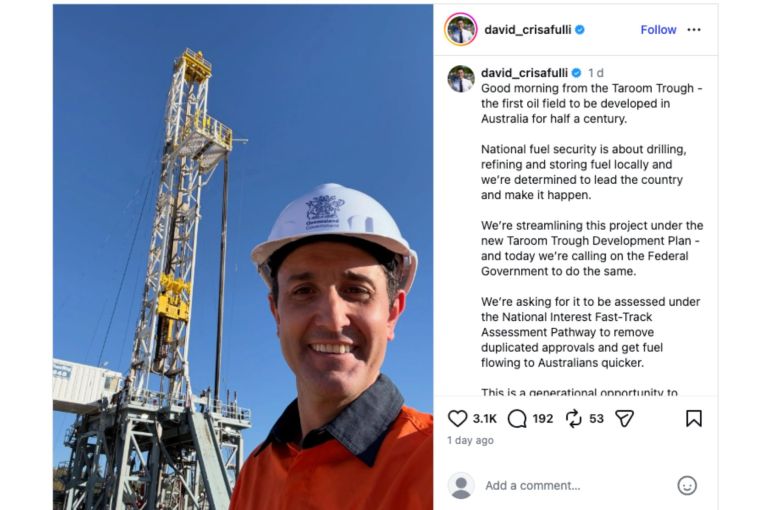Click the Follow button
Screen dimensions: 765x510
click(x=658, y=30)
